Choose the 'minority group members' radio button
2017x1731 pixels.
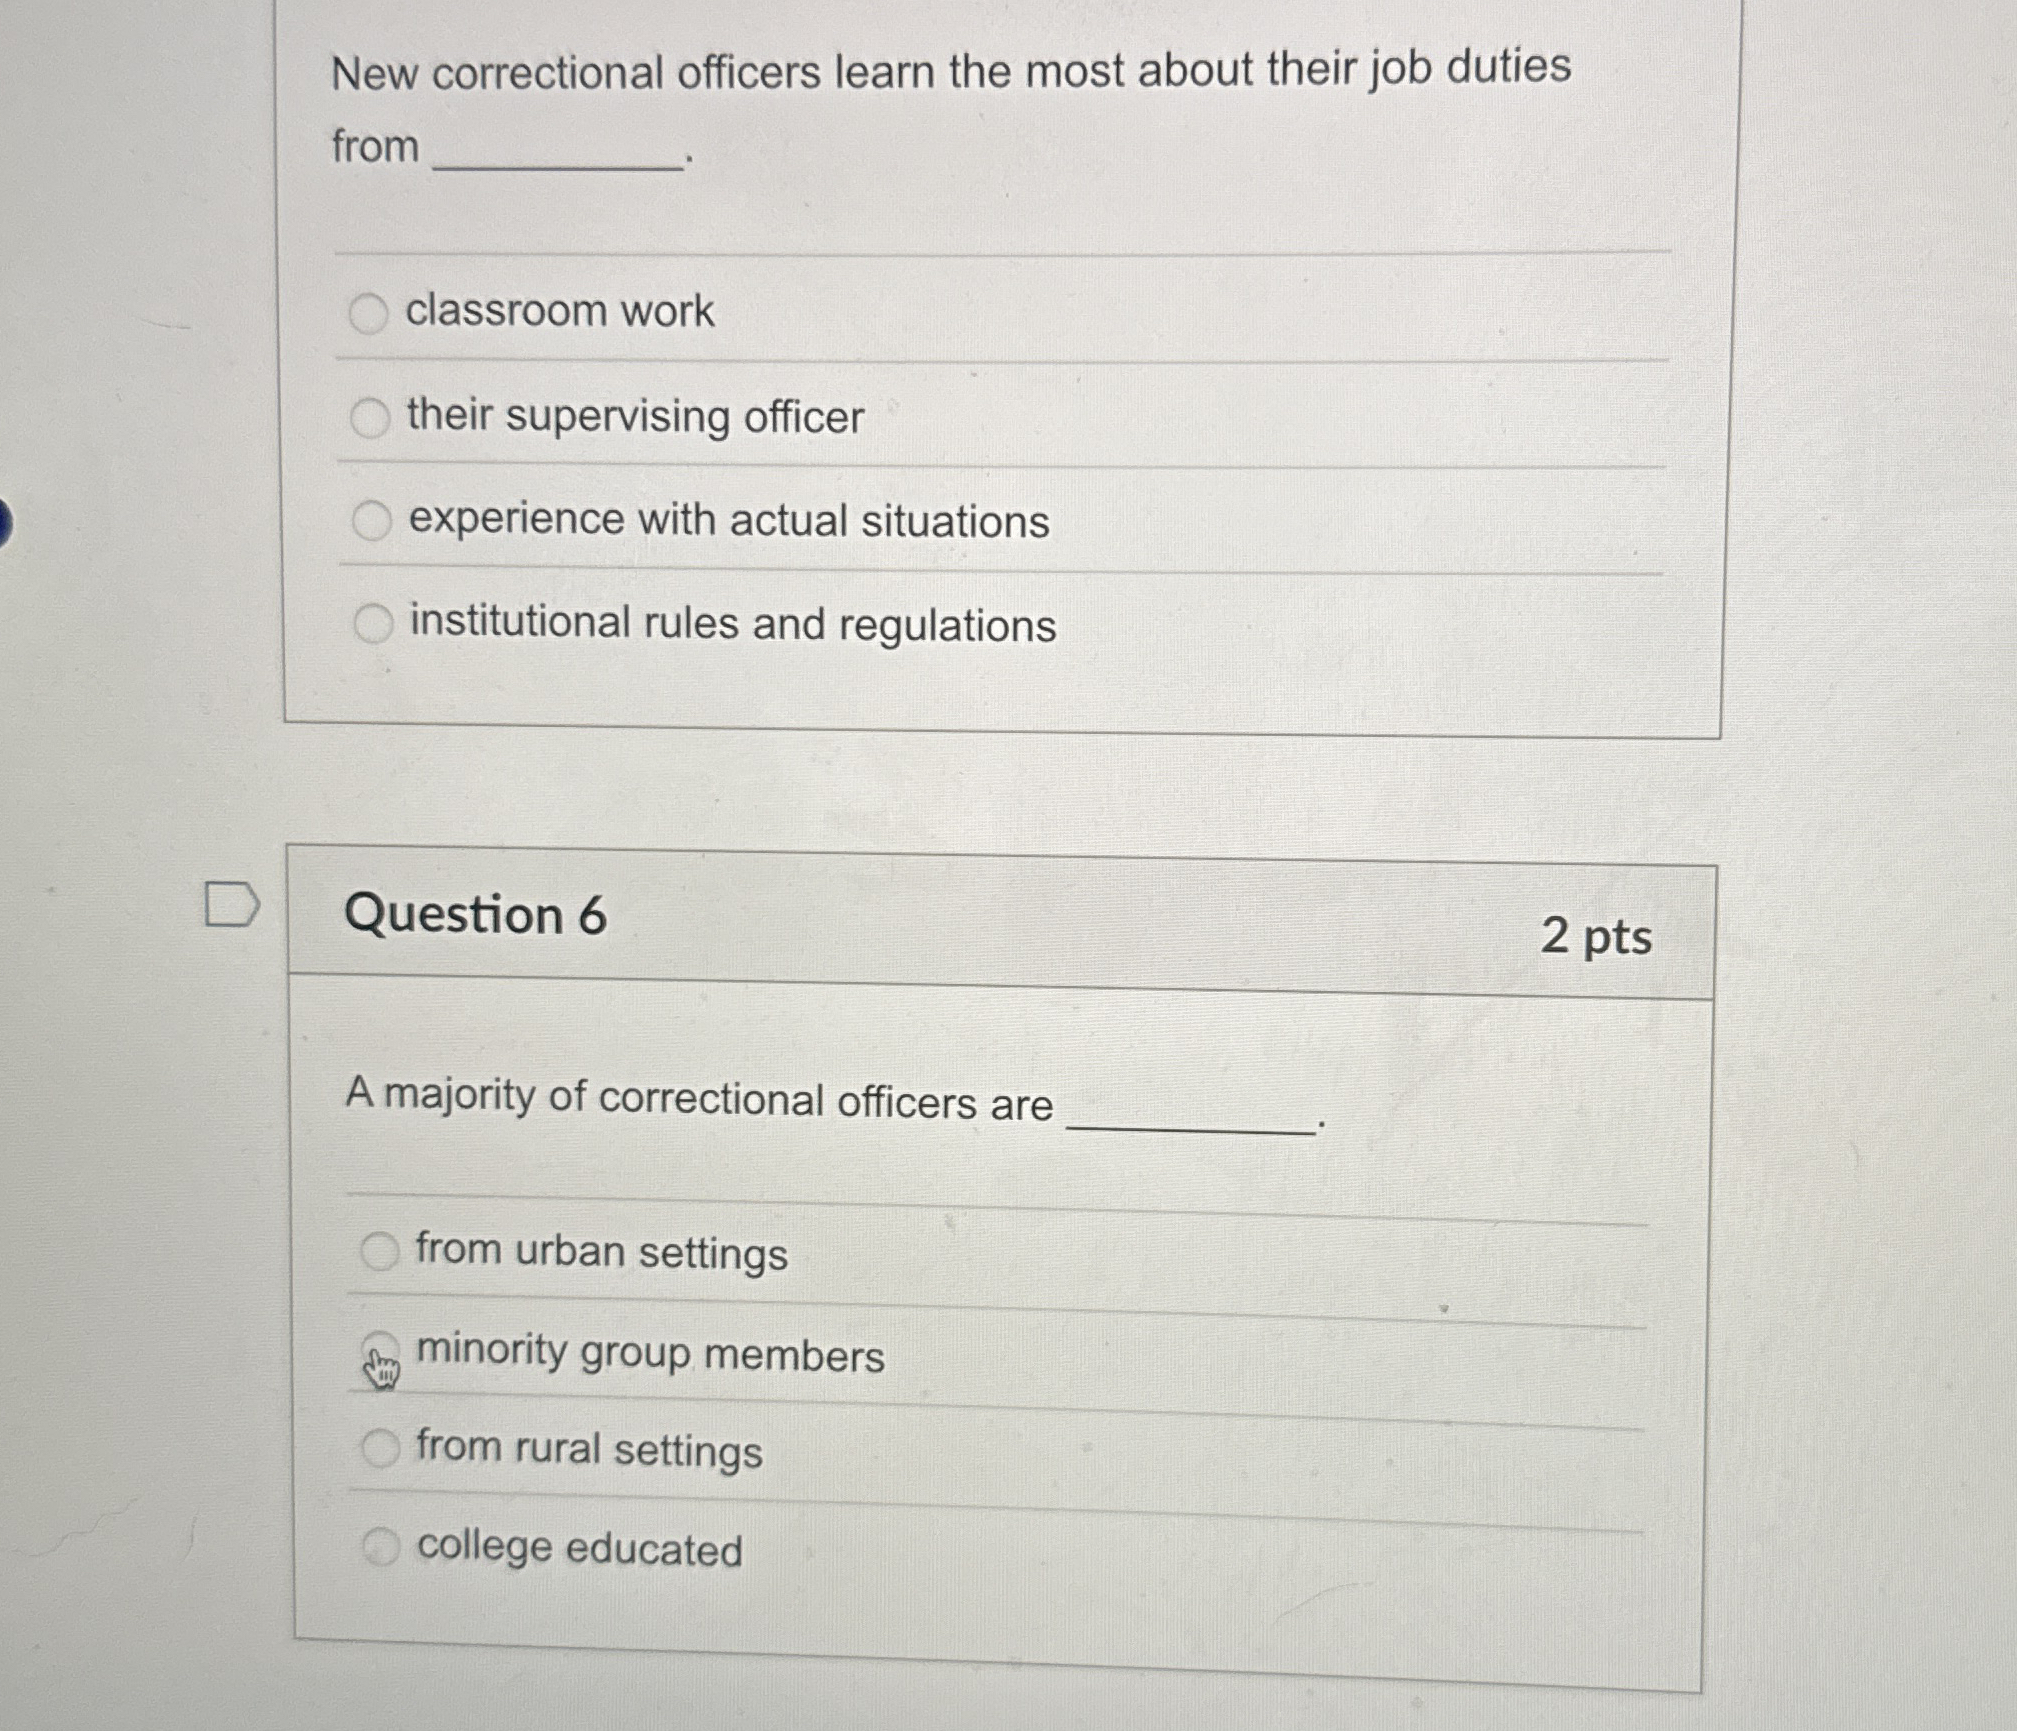(380, 1349)
